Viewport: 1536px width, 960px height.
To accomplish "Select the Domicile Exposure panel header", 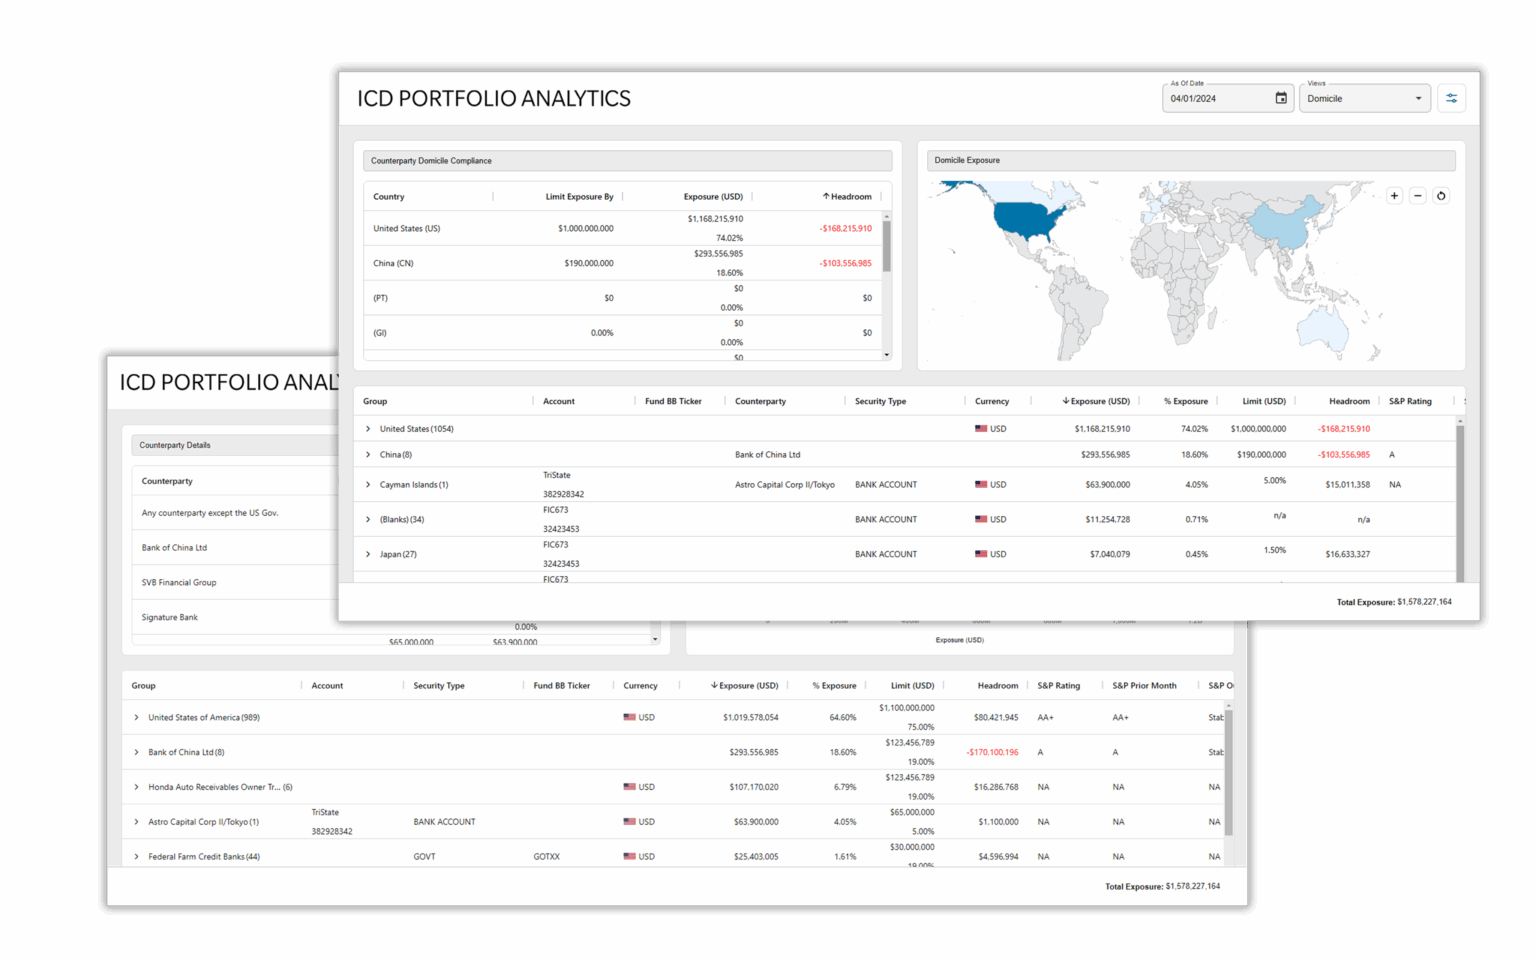I will pyautogui.click(x=966, y=160).
